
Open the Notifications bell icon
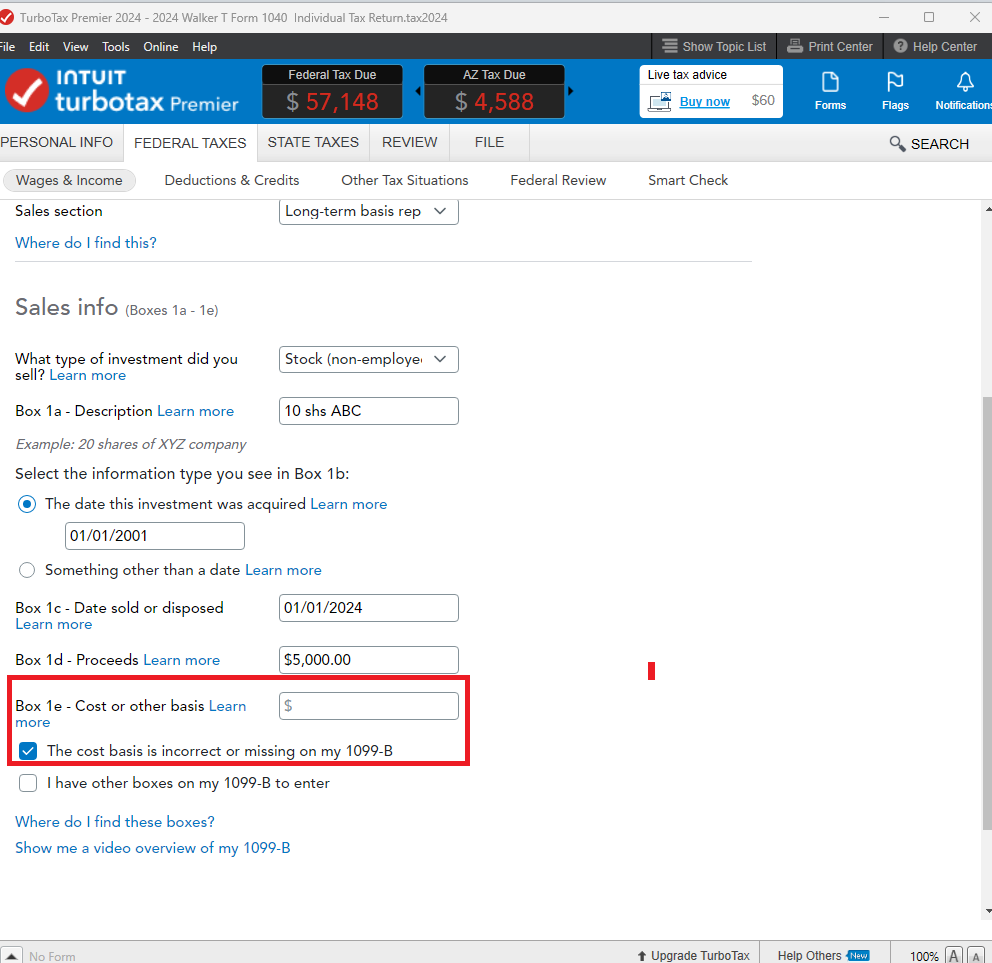click(x=964, y=91)
